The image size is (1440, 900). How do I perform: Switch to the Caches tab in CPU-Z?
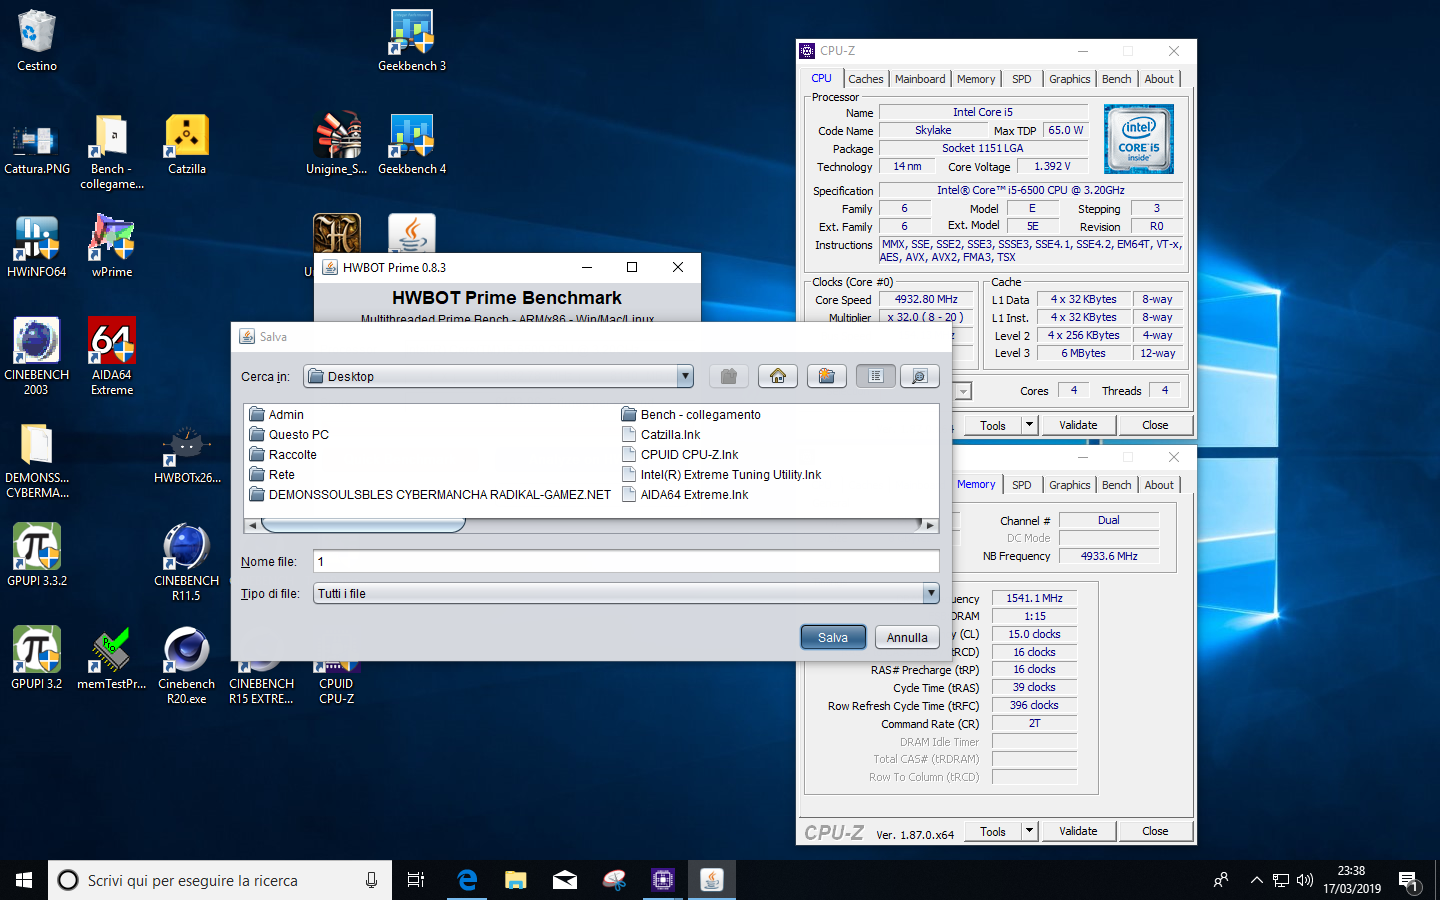(866, 79)
